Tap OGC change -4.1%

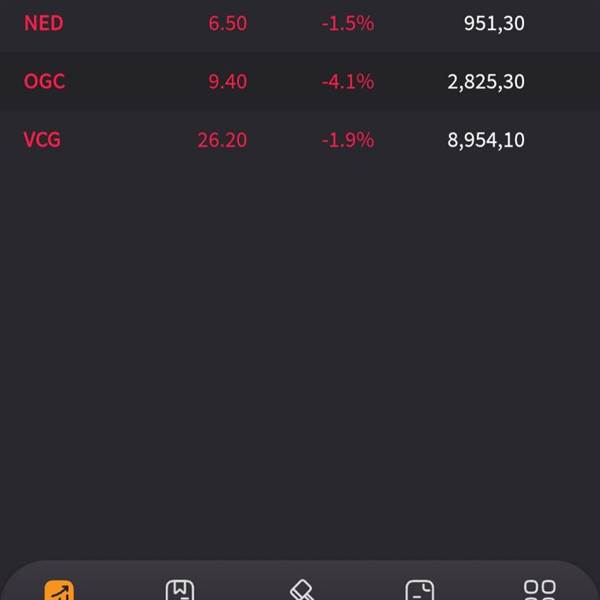(348, 82)
